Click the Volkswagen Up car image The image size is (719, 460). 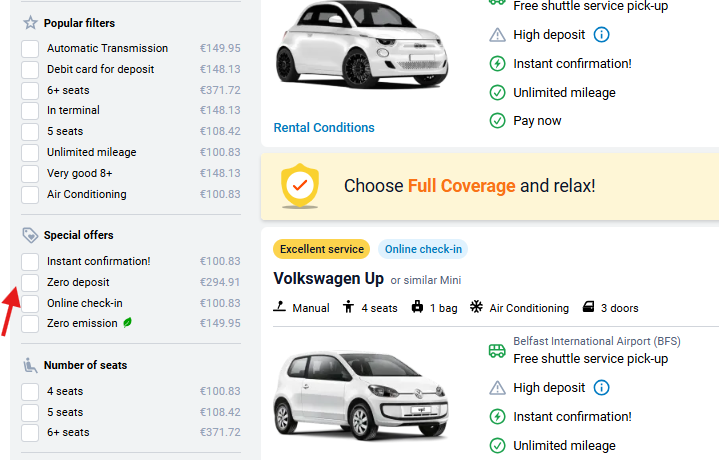340,392
